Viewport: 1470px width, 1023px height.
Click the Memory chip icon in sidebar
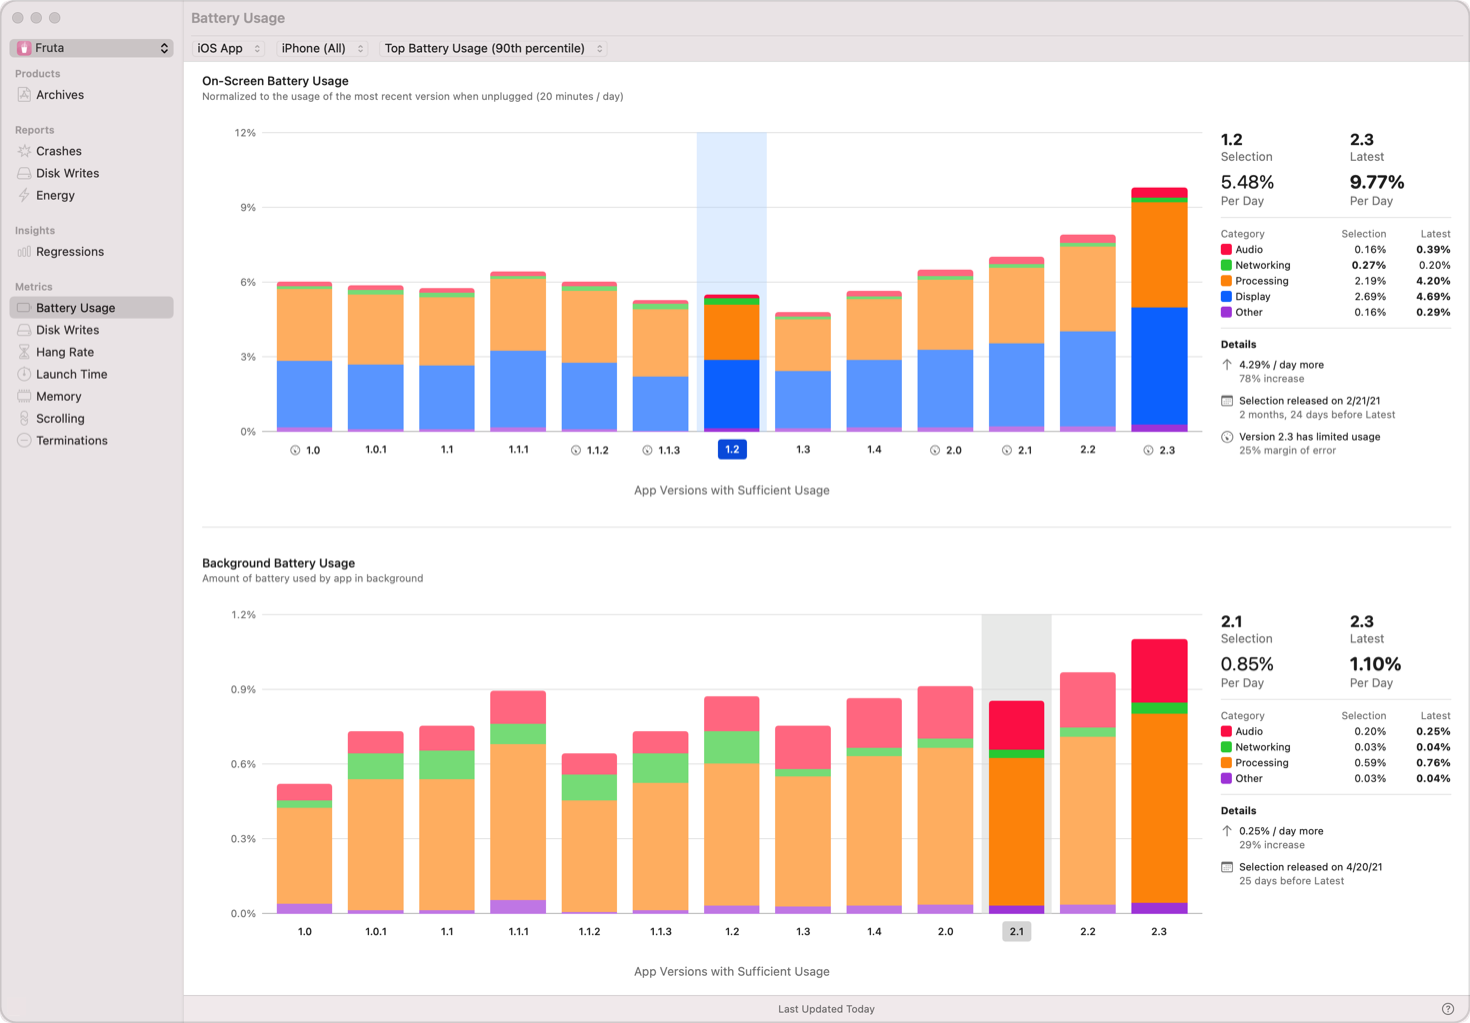[24, 396]
